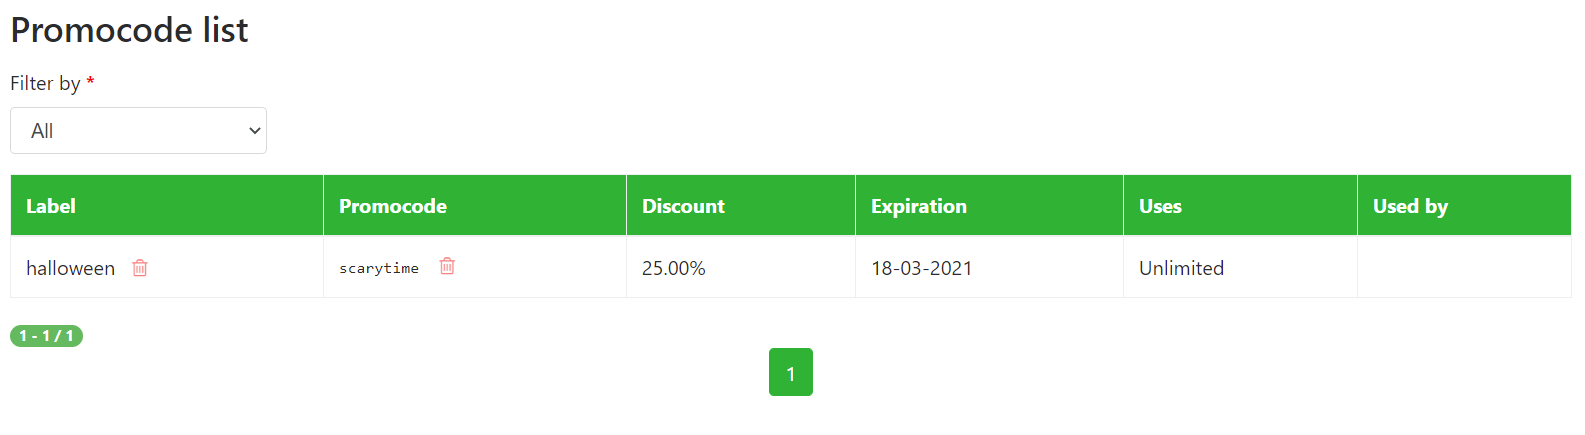Click the empty Used by cell for halloween

tap(1463, 268)
